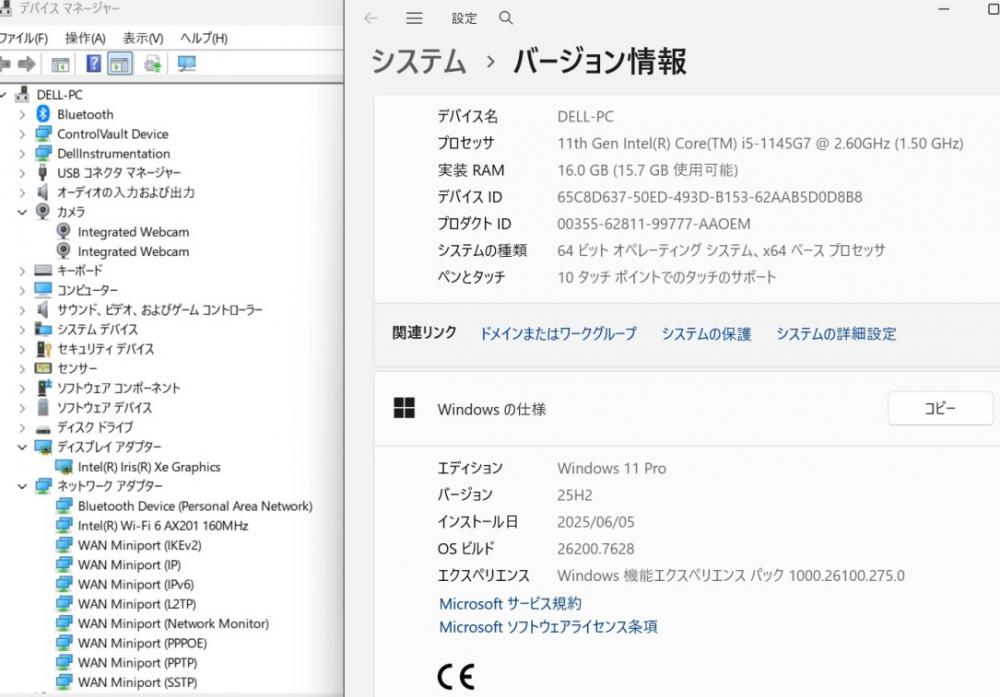Collapse the カメラ category
This screenshot has height=697, width=1000.
click(22, 212)
